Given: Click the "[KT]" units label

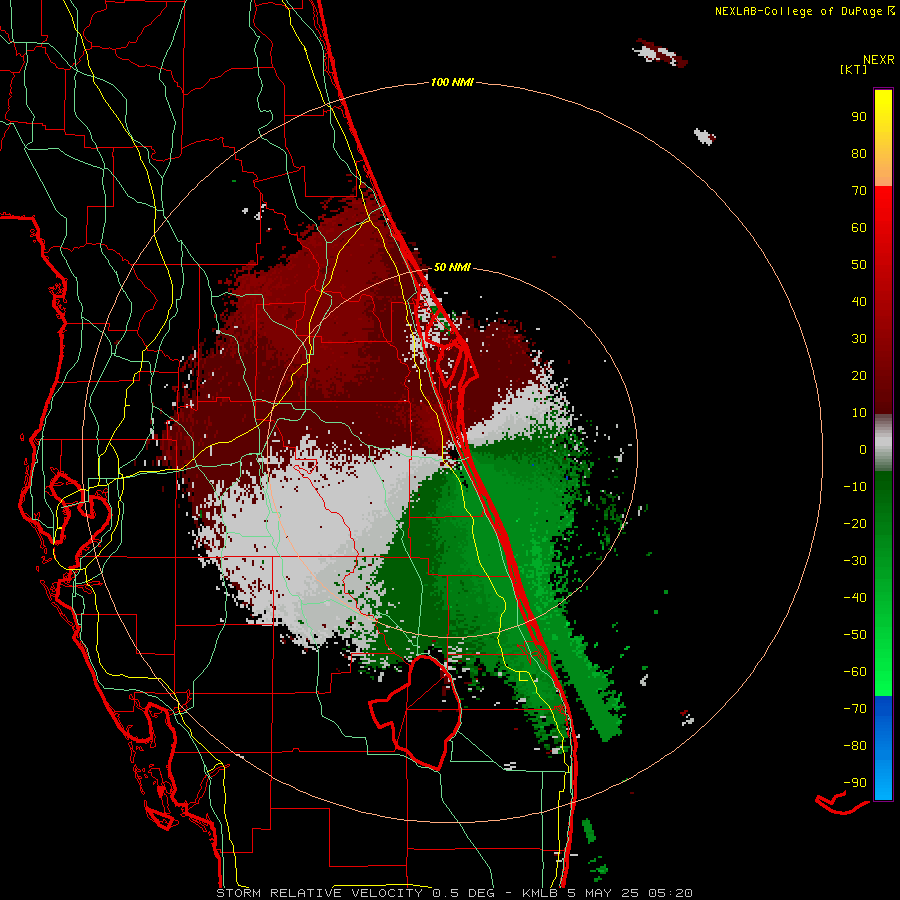Looking at the screenshot, I should pos(853,69).
